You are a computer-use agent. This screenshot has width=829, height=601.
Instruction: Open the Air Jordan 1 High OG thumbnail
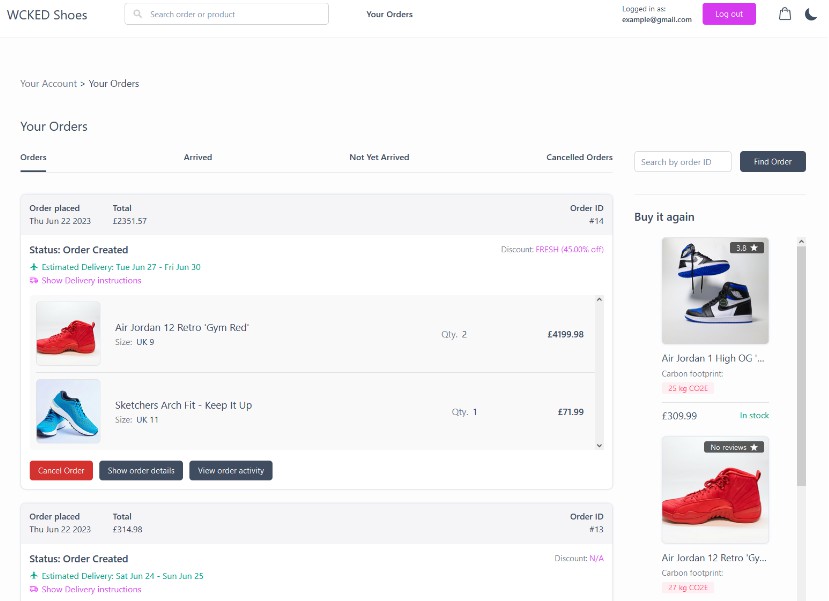tap(715, 291)
